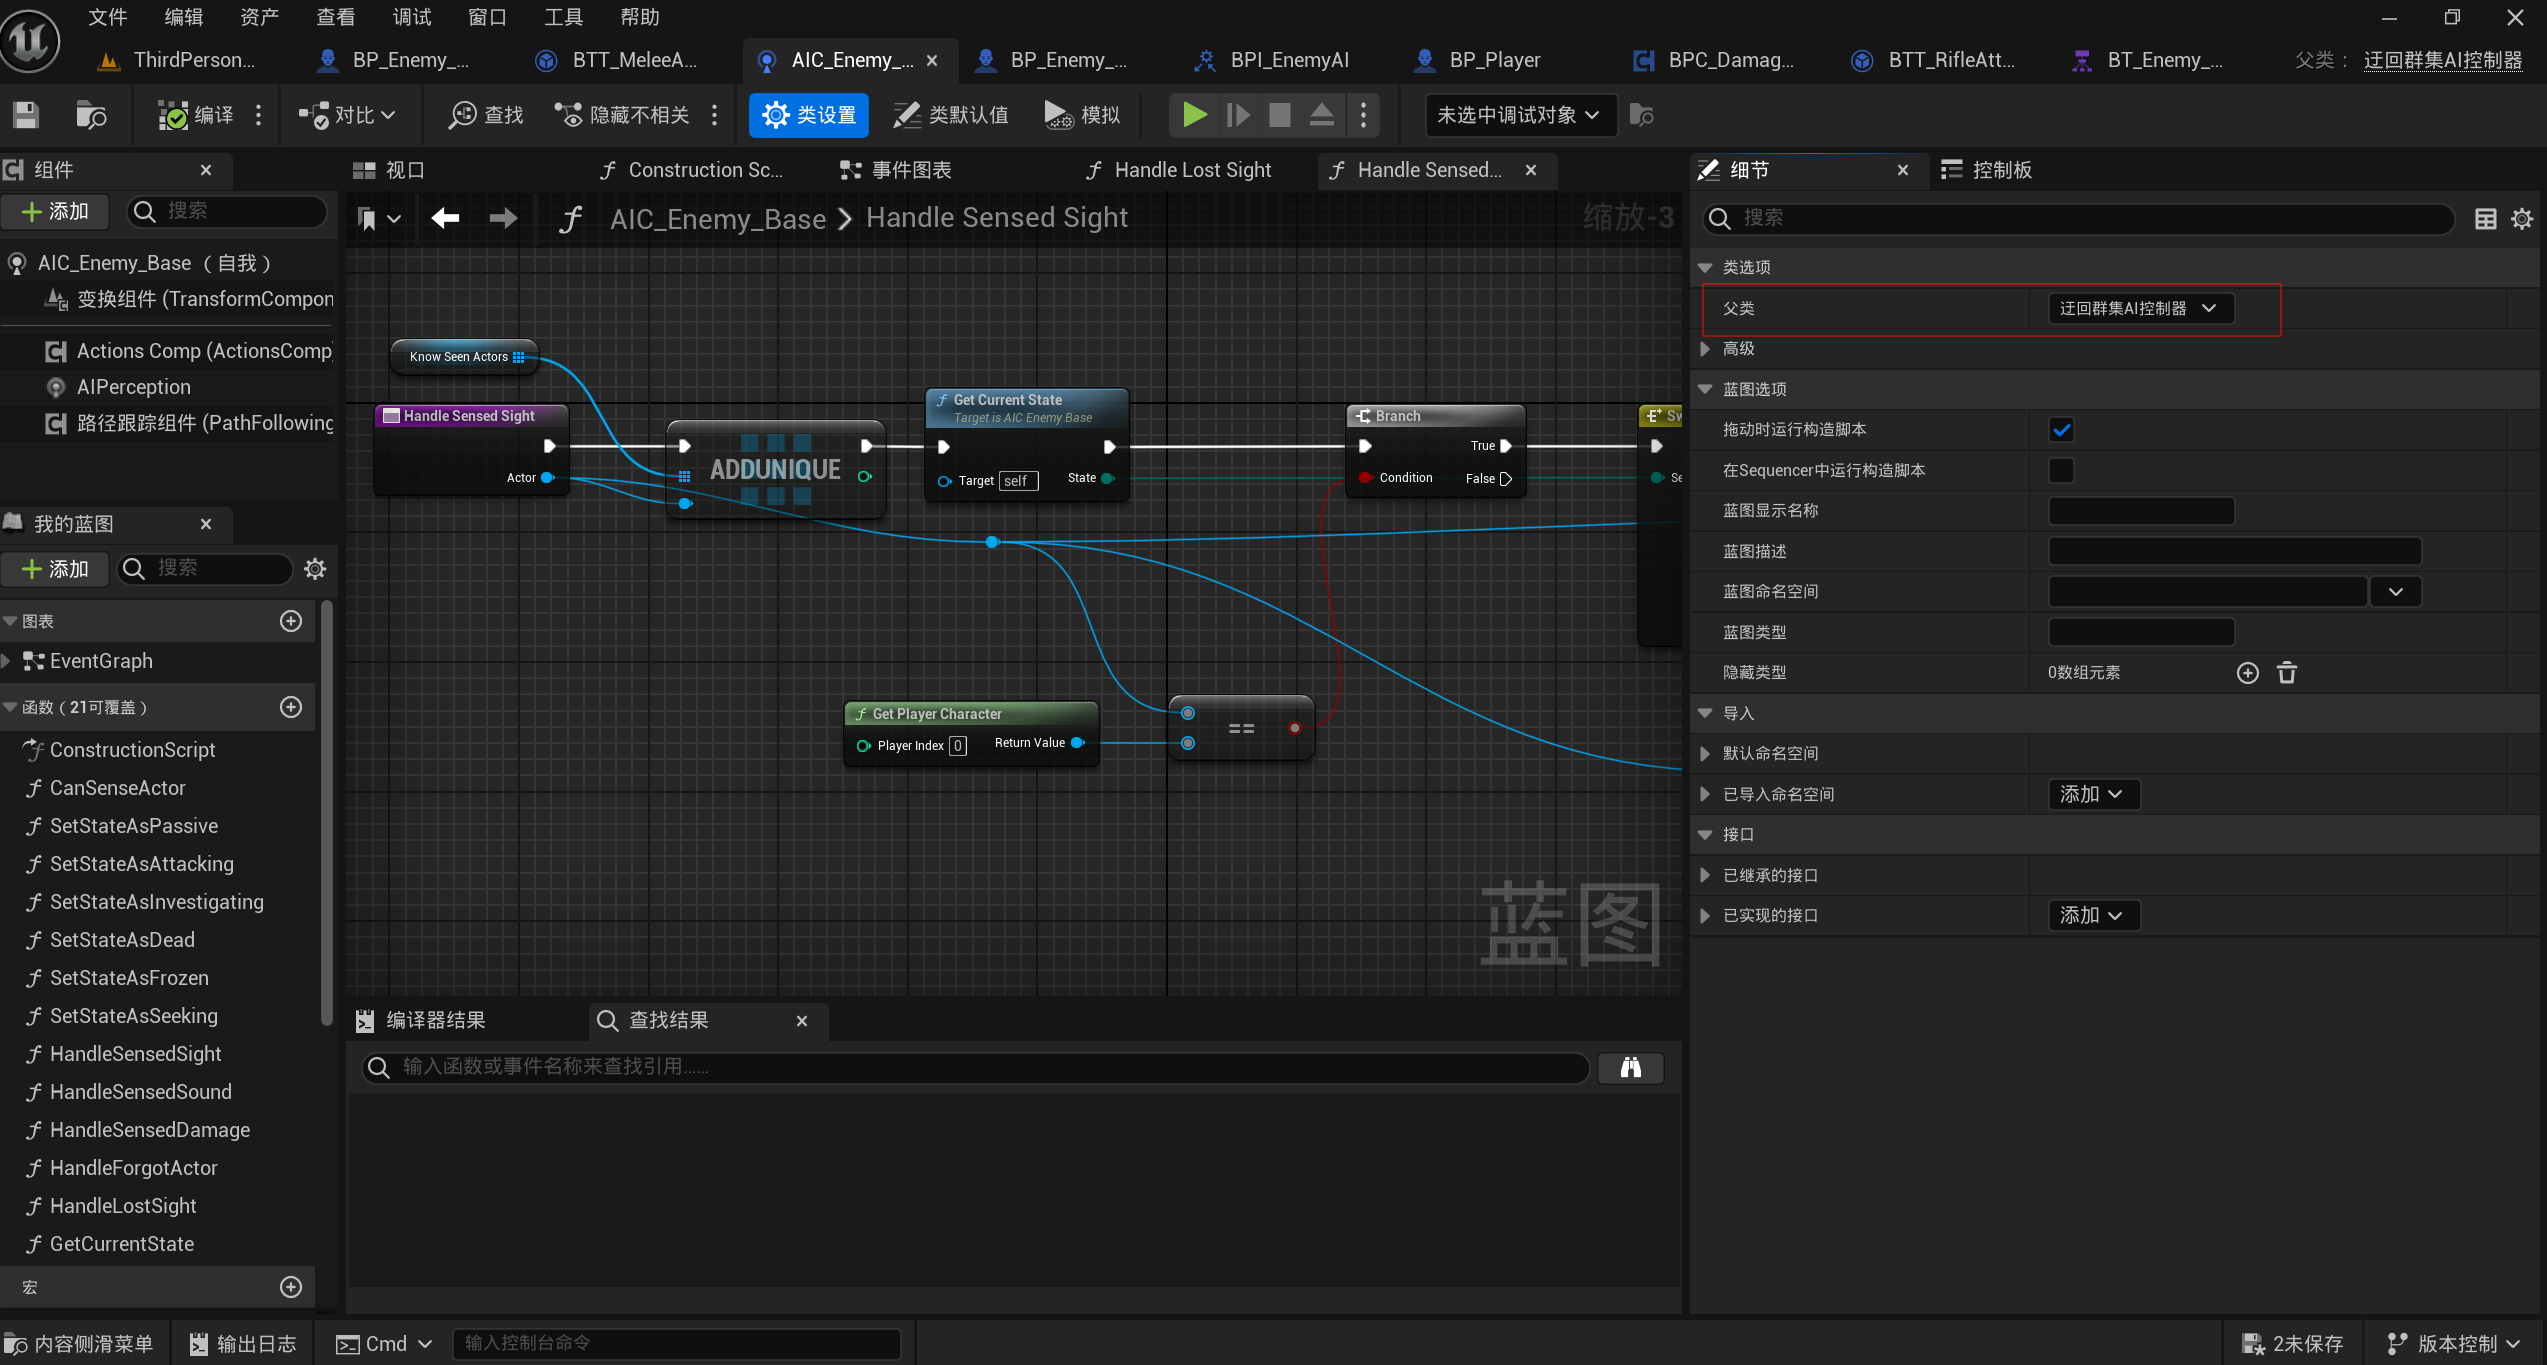Click the Browse to asset icon in toolbar

pyautogui.click(x=91, y=115)
